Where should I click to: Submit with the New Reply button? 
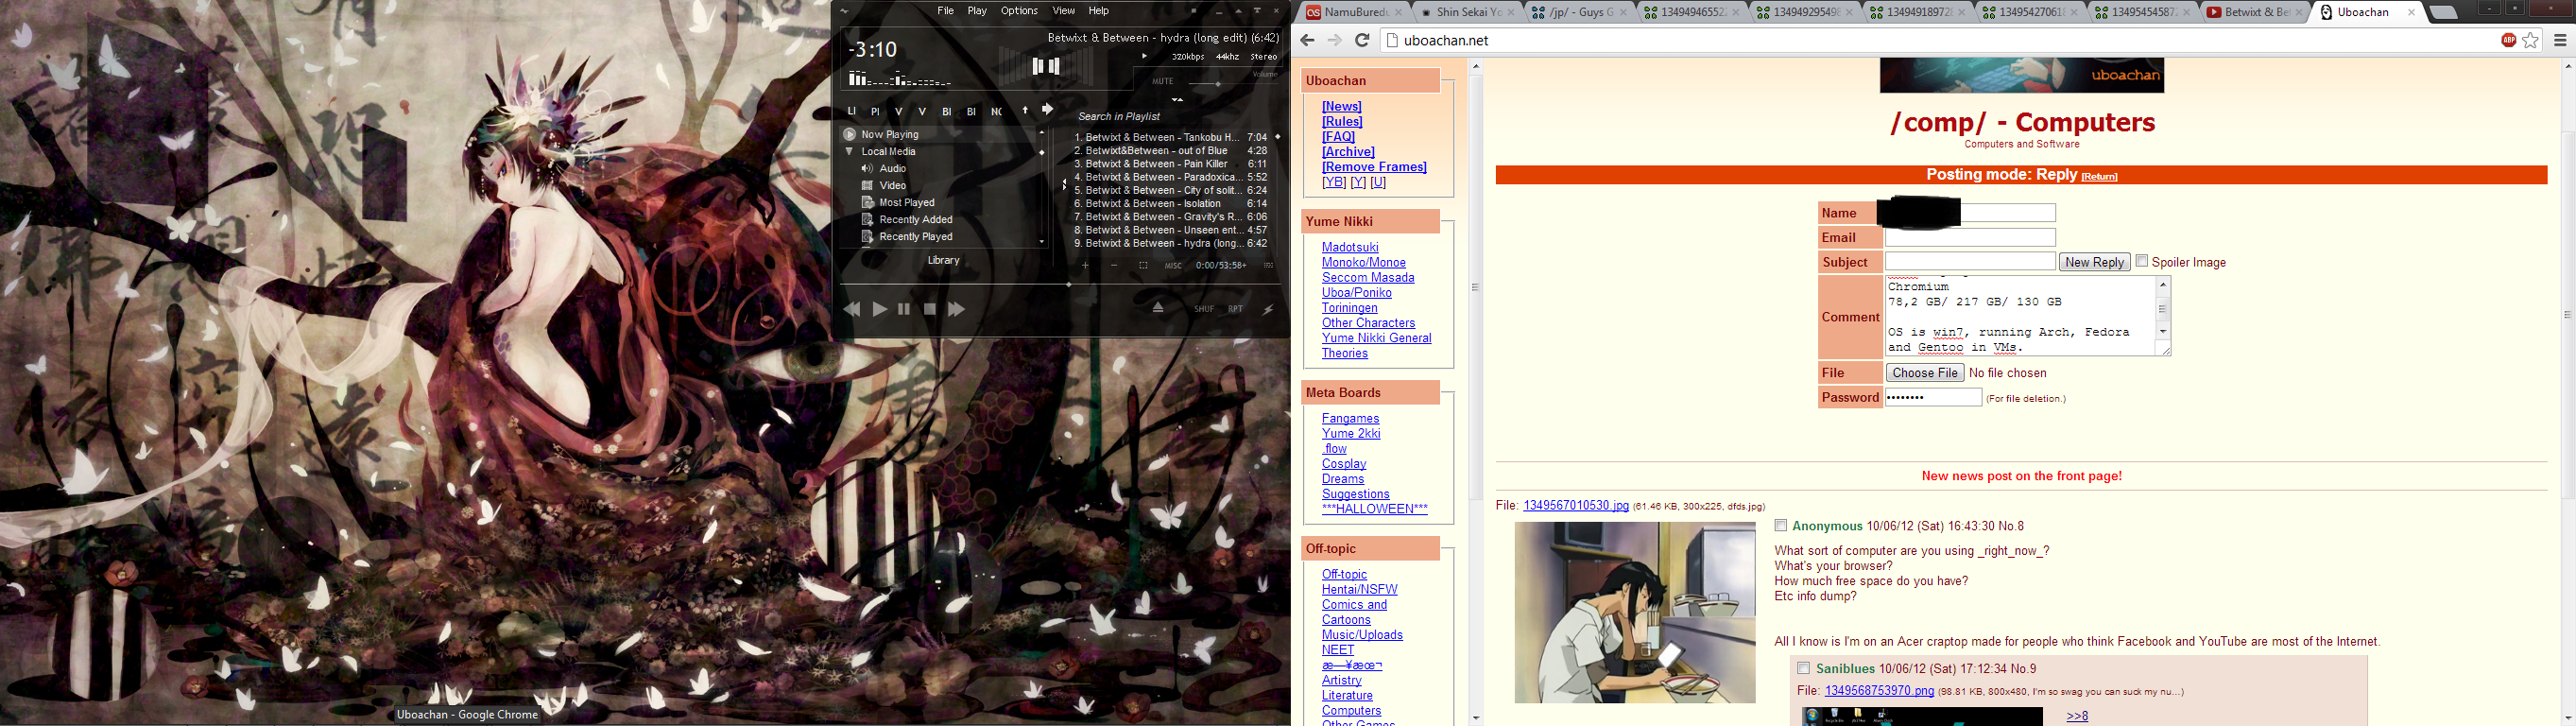point(2095,262)
